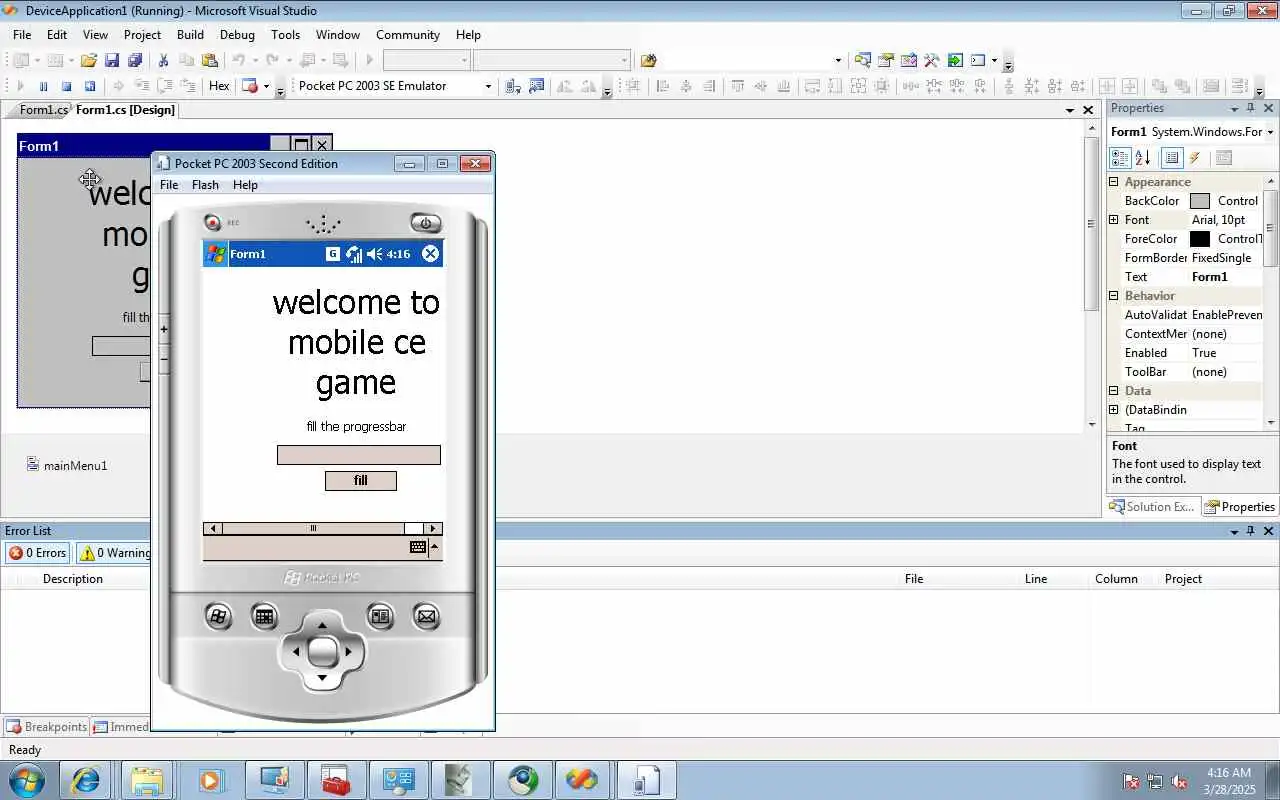Show Events lightning bolt icon in Properties
Screen dimensions: 1280x800
point(1194,158)
